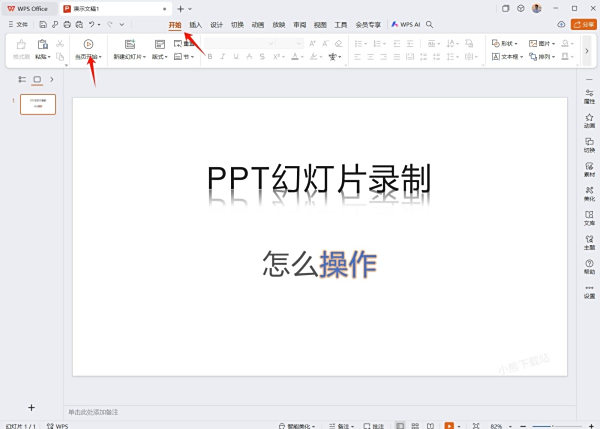Switch to slide thumbnail view in panel
Viewport: 600px width, 429px height.
(x=37, y=79)
